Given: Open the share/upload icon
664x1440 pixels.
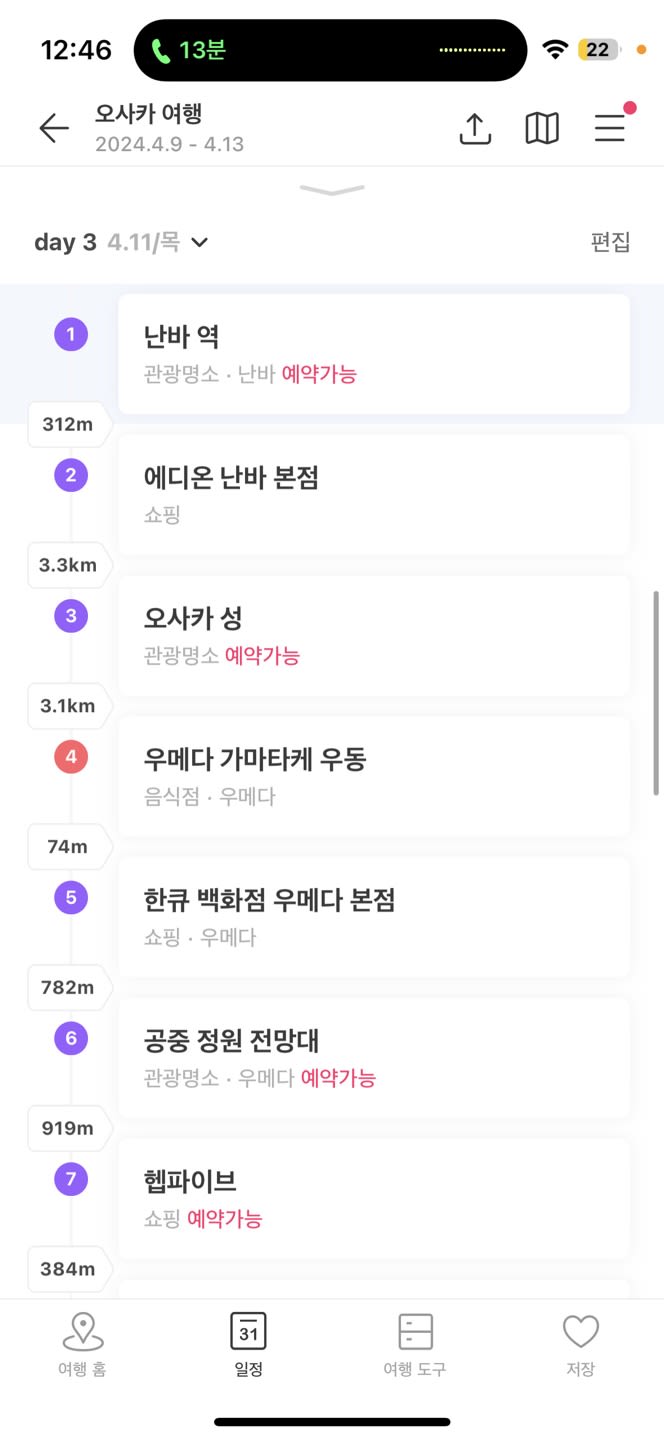Looking at the screenshot, I should pos(475,128).
